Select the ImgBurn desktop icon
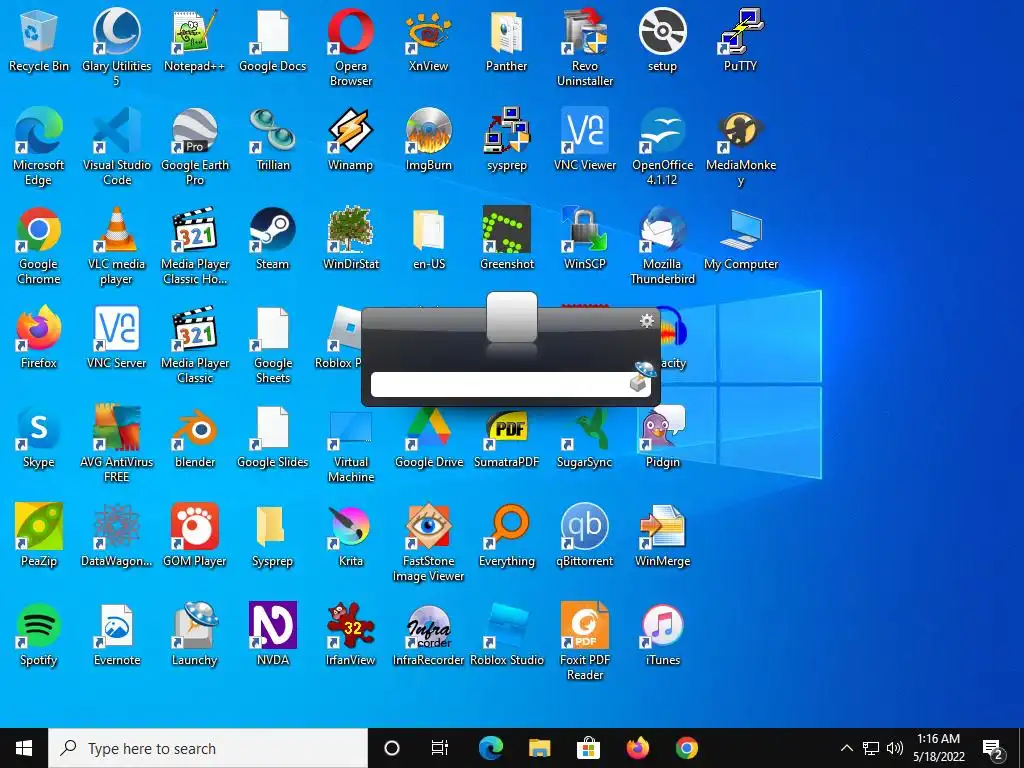This screenshot has width=1024, height=768. pos(428,140)
